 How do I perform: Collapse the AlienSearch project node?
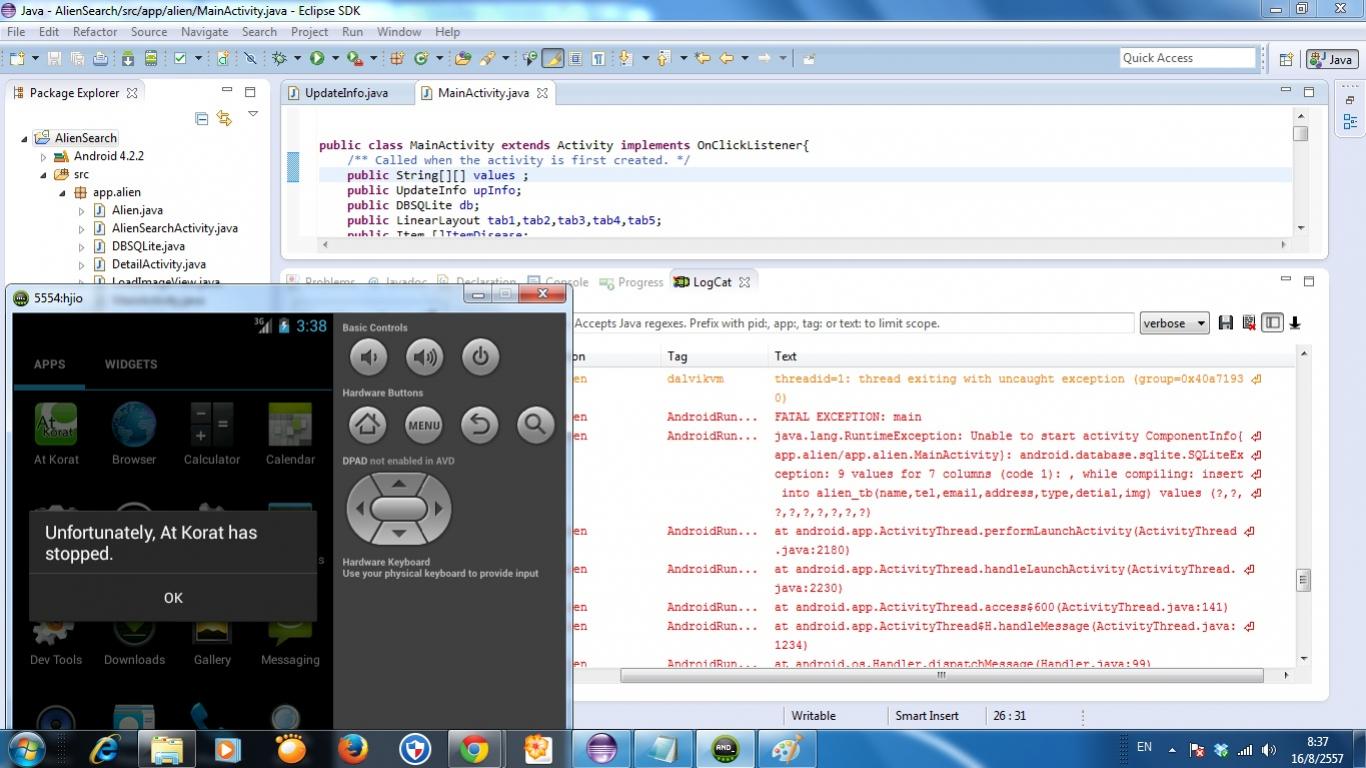[x=25, y=138]
